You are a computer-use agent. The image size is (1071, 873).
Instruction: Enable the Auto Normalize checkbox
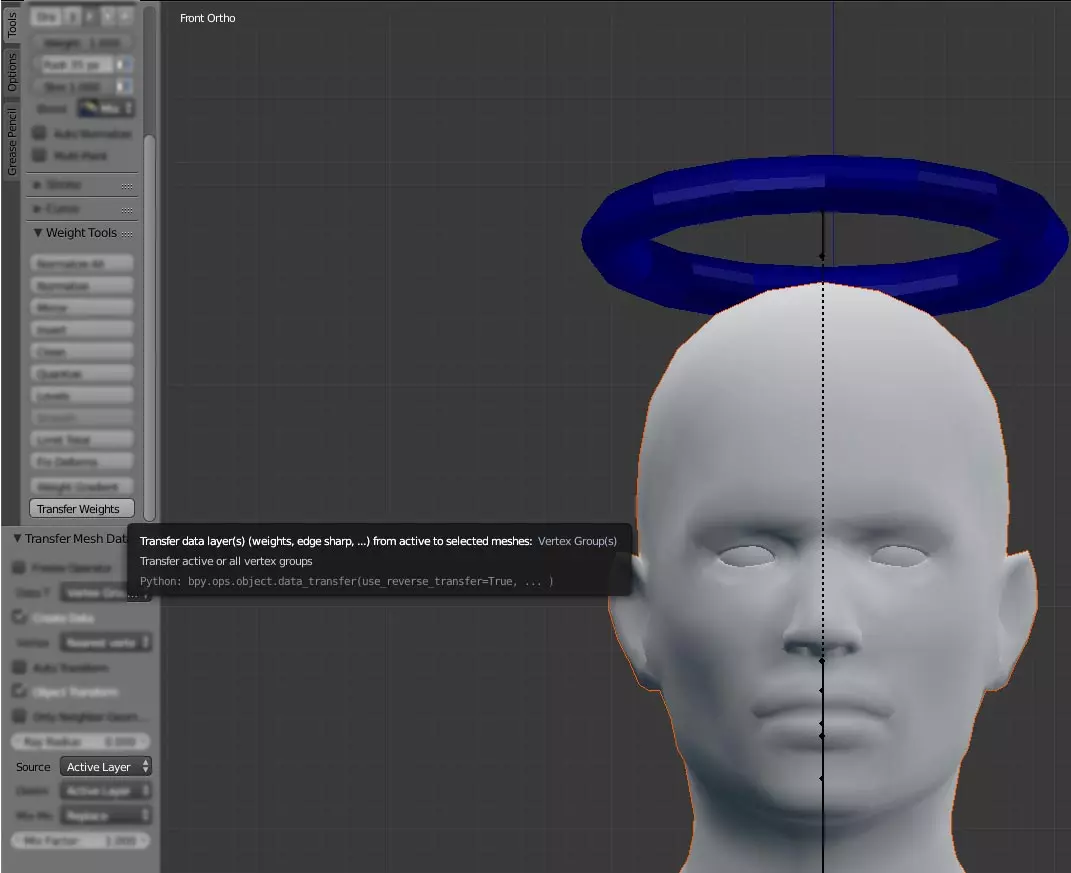pos(40,133)
